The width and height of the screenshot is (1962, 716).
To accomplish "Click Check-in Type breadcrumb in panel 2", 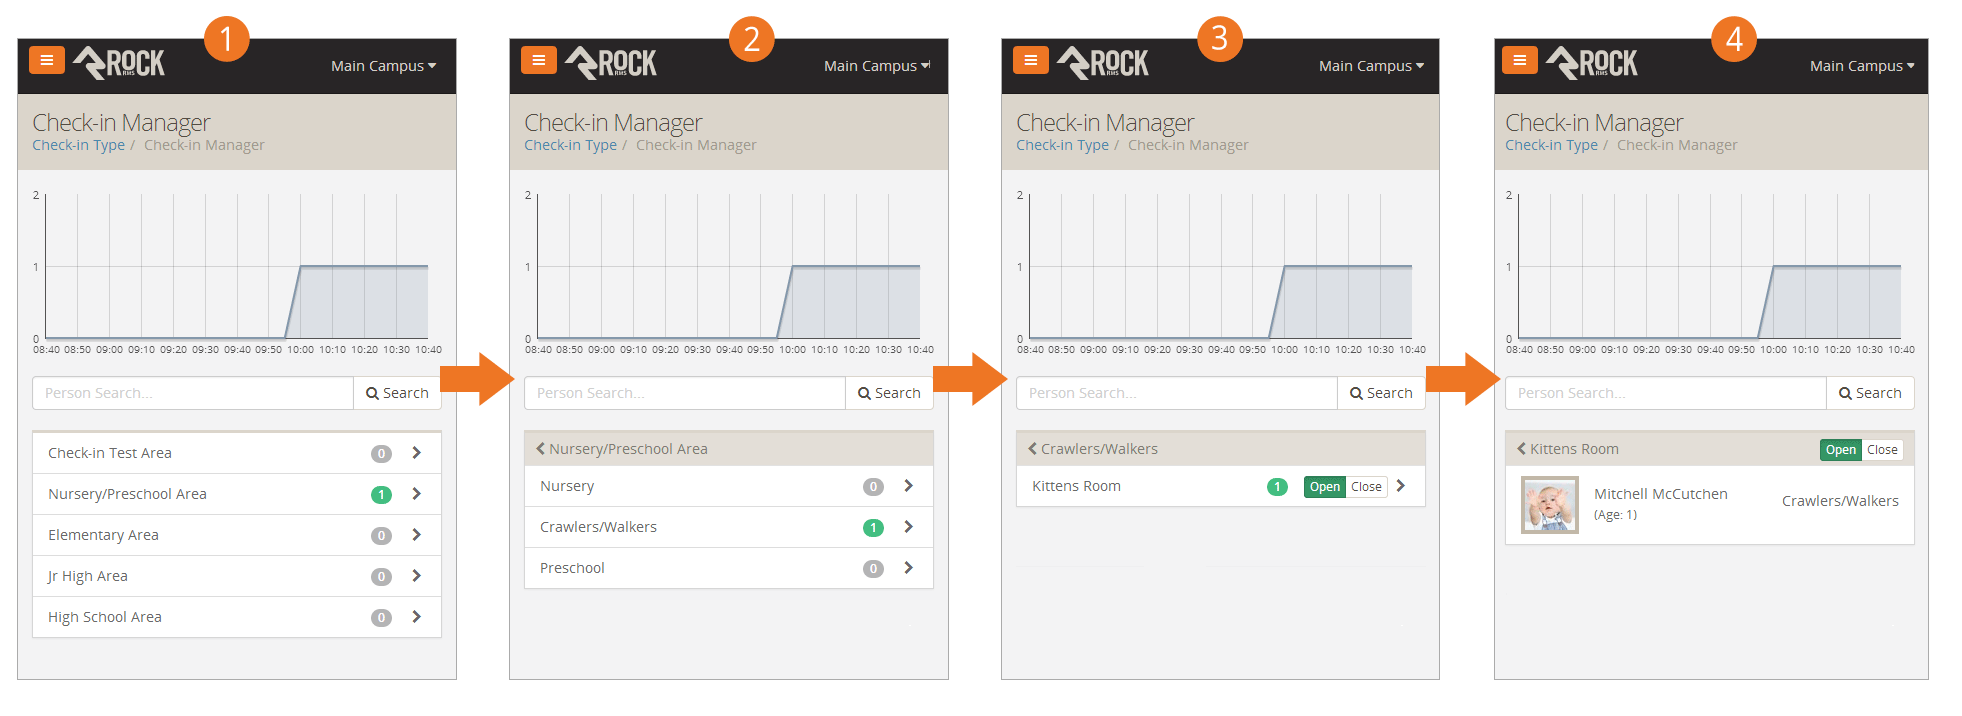I will coord(570,145).
